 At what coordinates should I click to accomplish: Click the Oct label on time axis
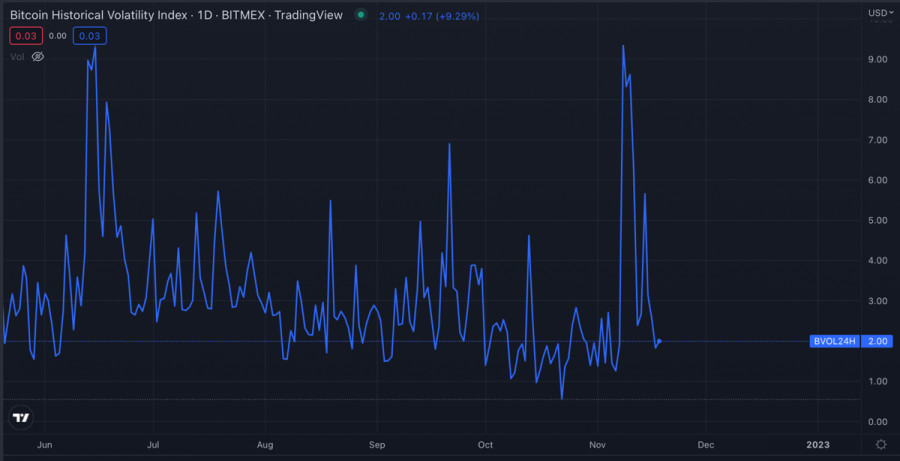[x=485, y=443]
